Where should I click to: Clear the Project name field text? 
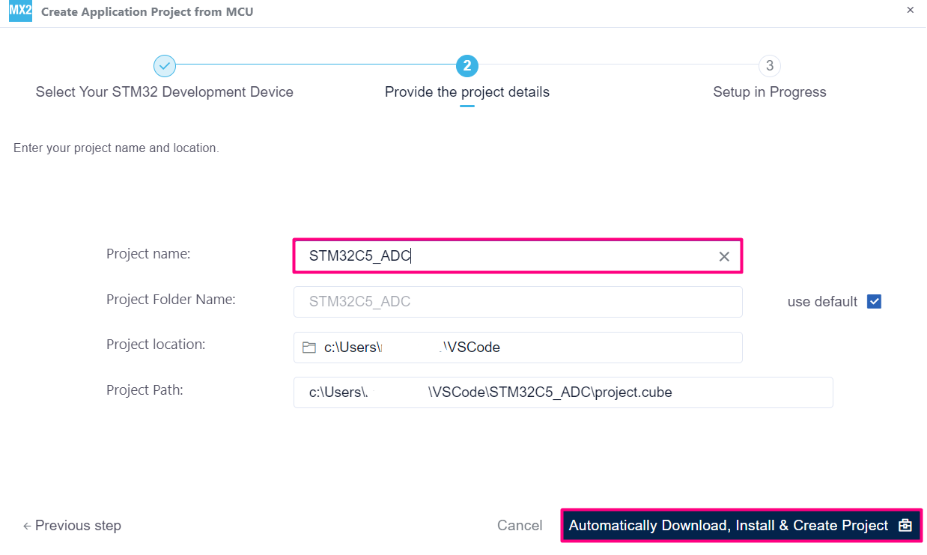click(724, 257)
